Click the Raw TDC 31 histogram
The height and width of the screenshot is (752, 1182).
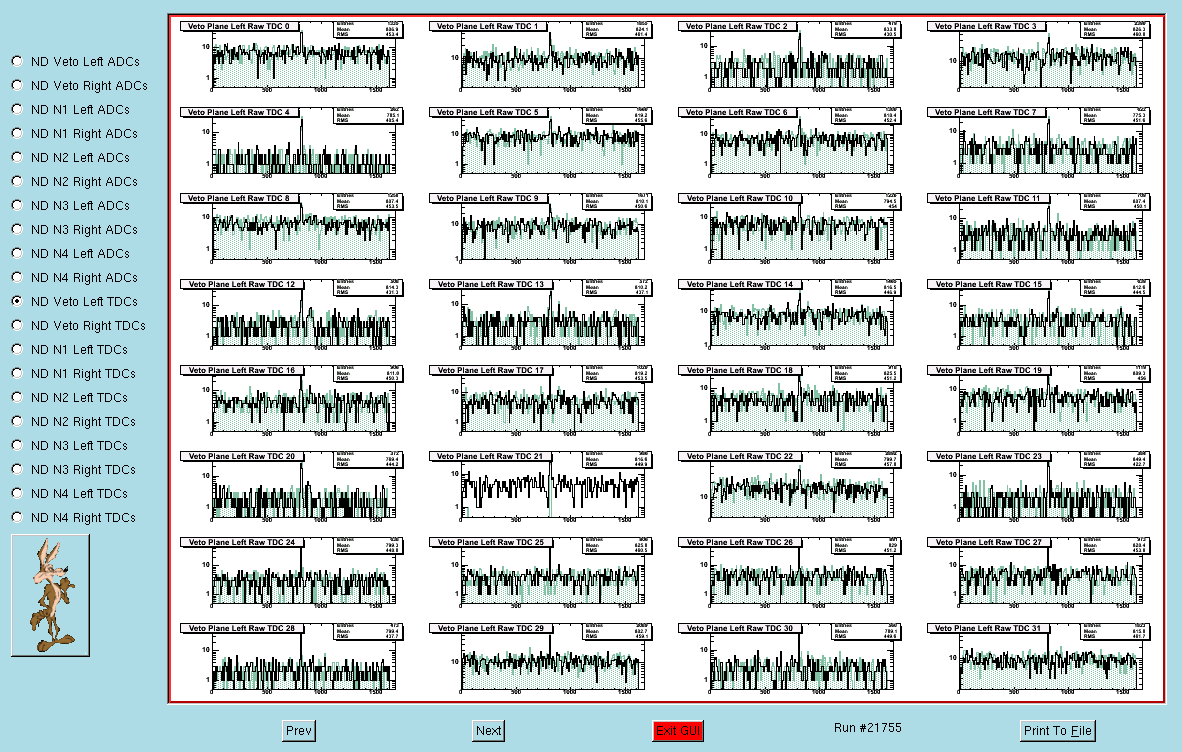[x=1039, y=660]
